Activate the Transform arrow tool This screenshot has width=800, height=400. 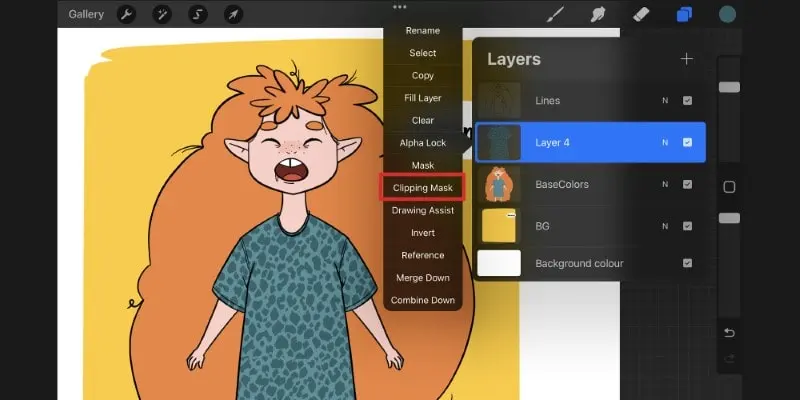click(x=233, y=14)
